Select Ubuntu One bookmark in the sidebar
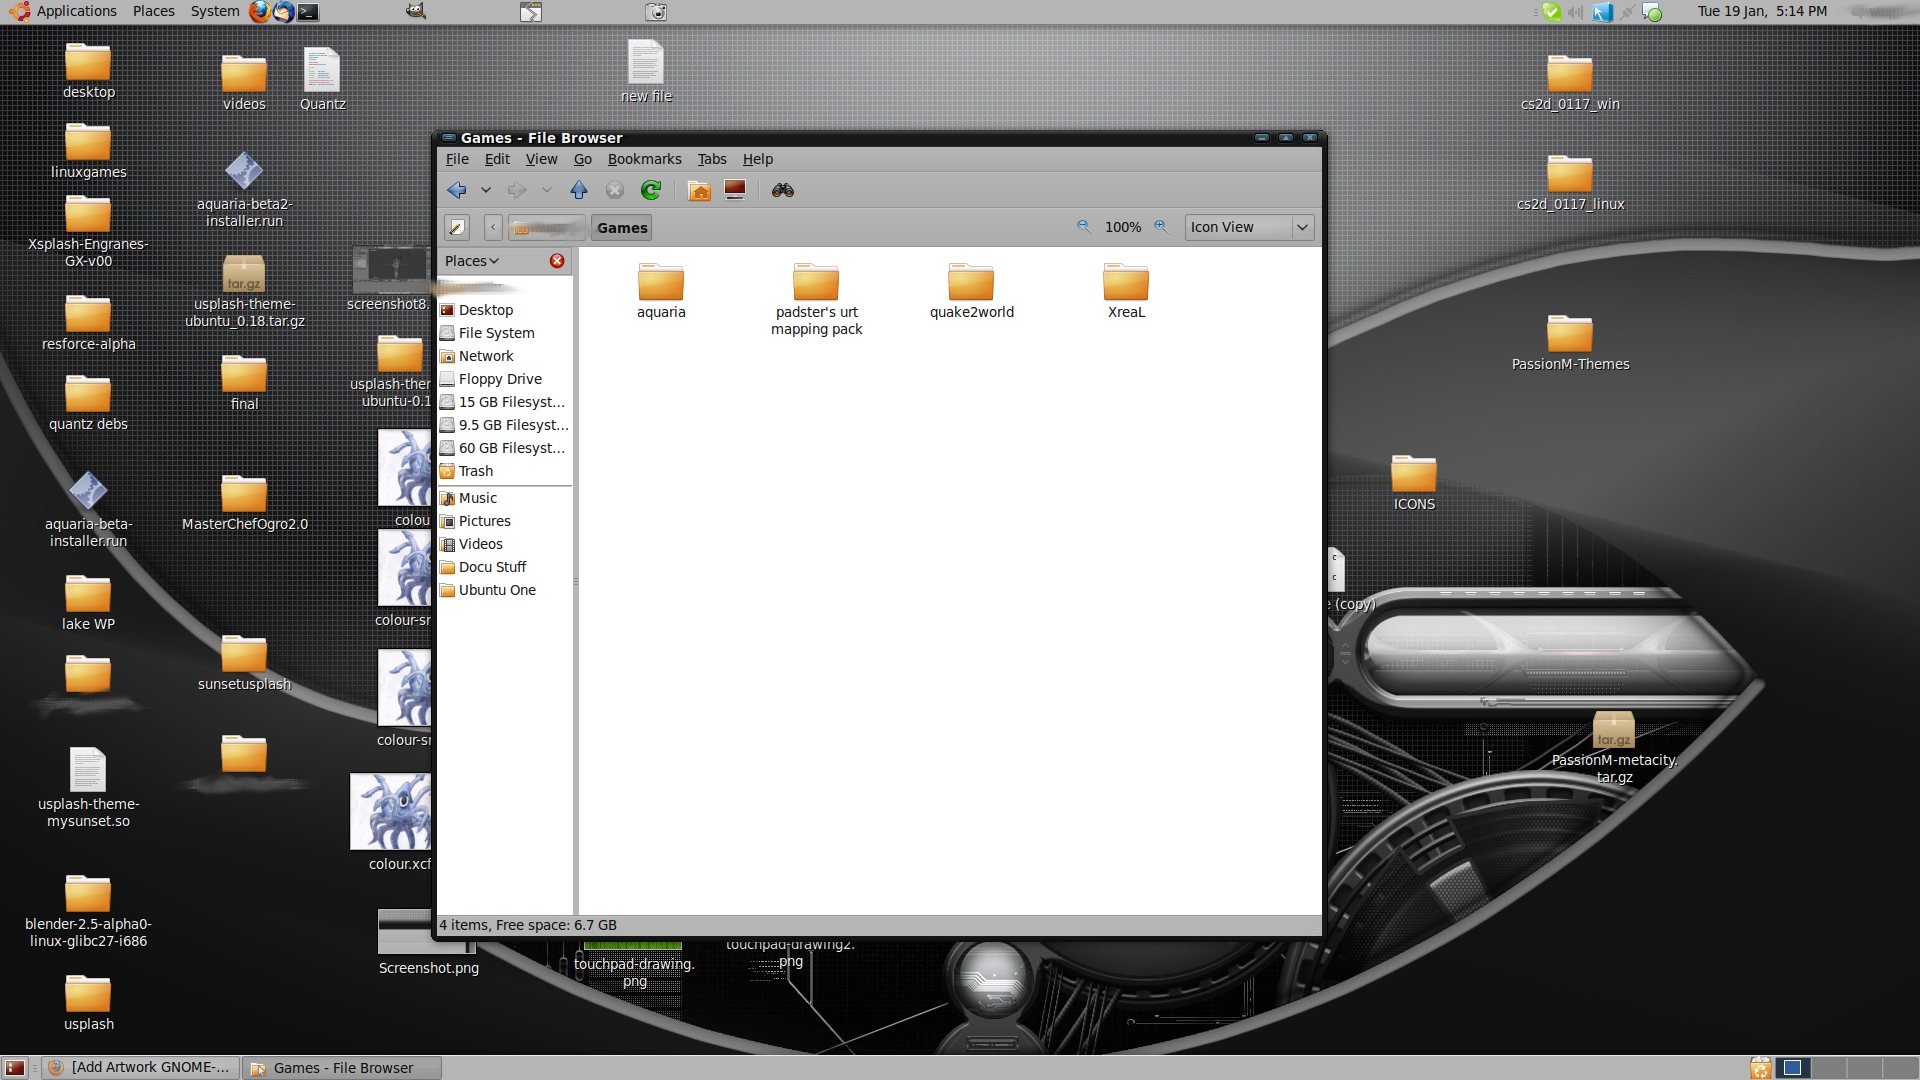Viewport: 1920px width, 1080px height. point(505,590)
